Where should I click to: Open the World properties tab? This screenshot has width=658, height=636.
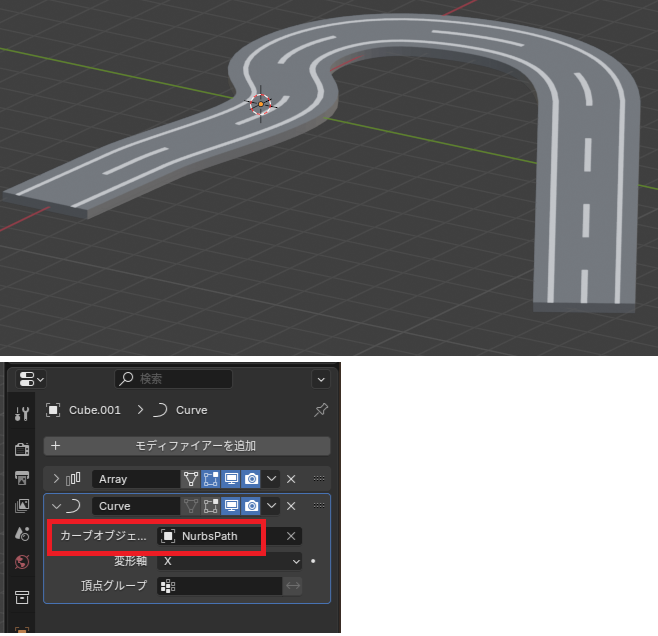[x=22, y=562]
